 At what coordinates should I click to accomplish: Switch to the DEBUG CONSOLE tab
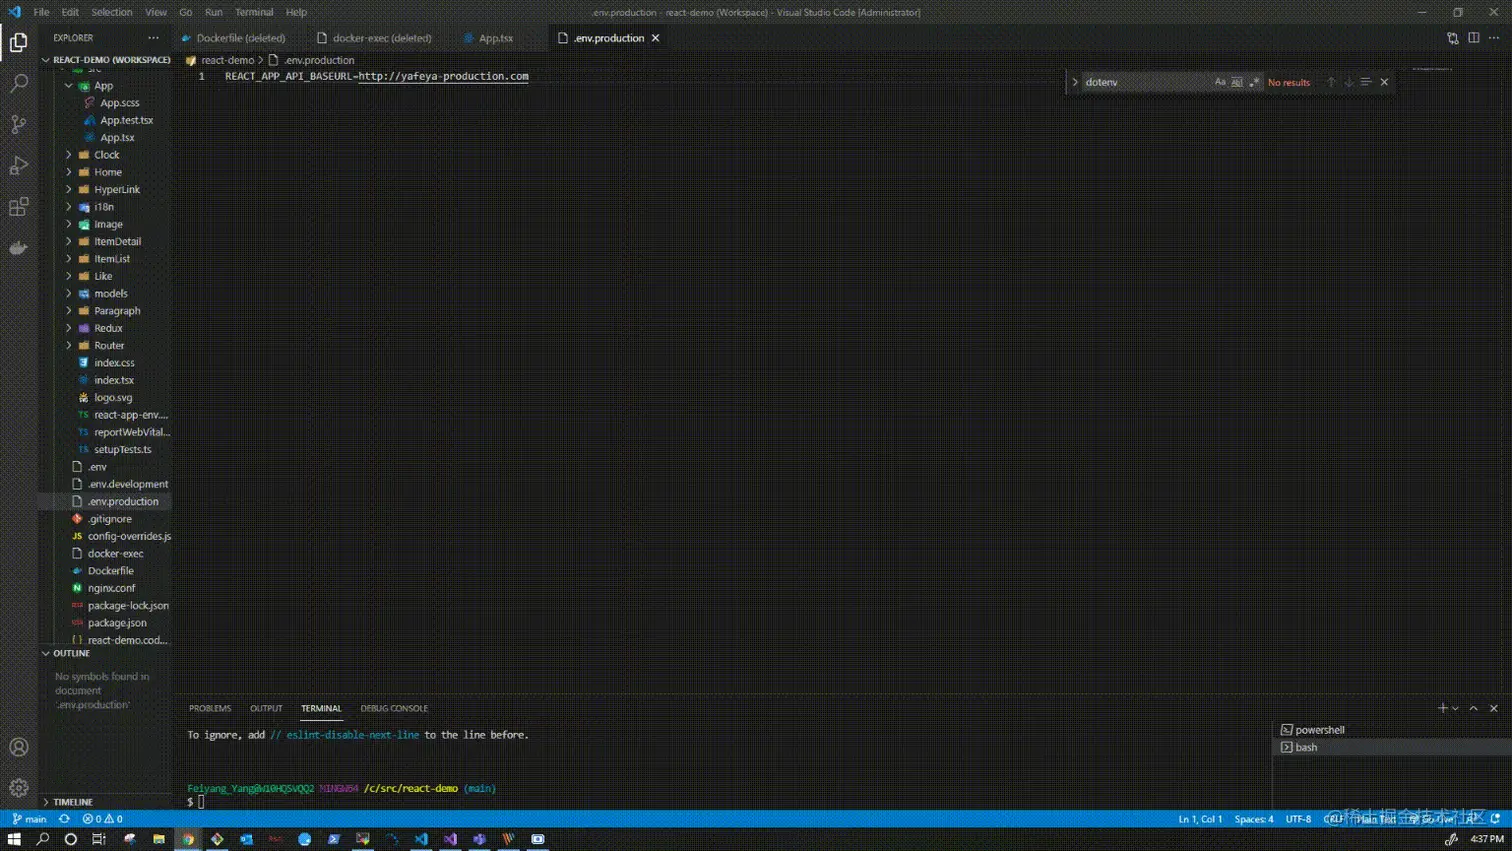click(393, 707)
